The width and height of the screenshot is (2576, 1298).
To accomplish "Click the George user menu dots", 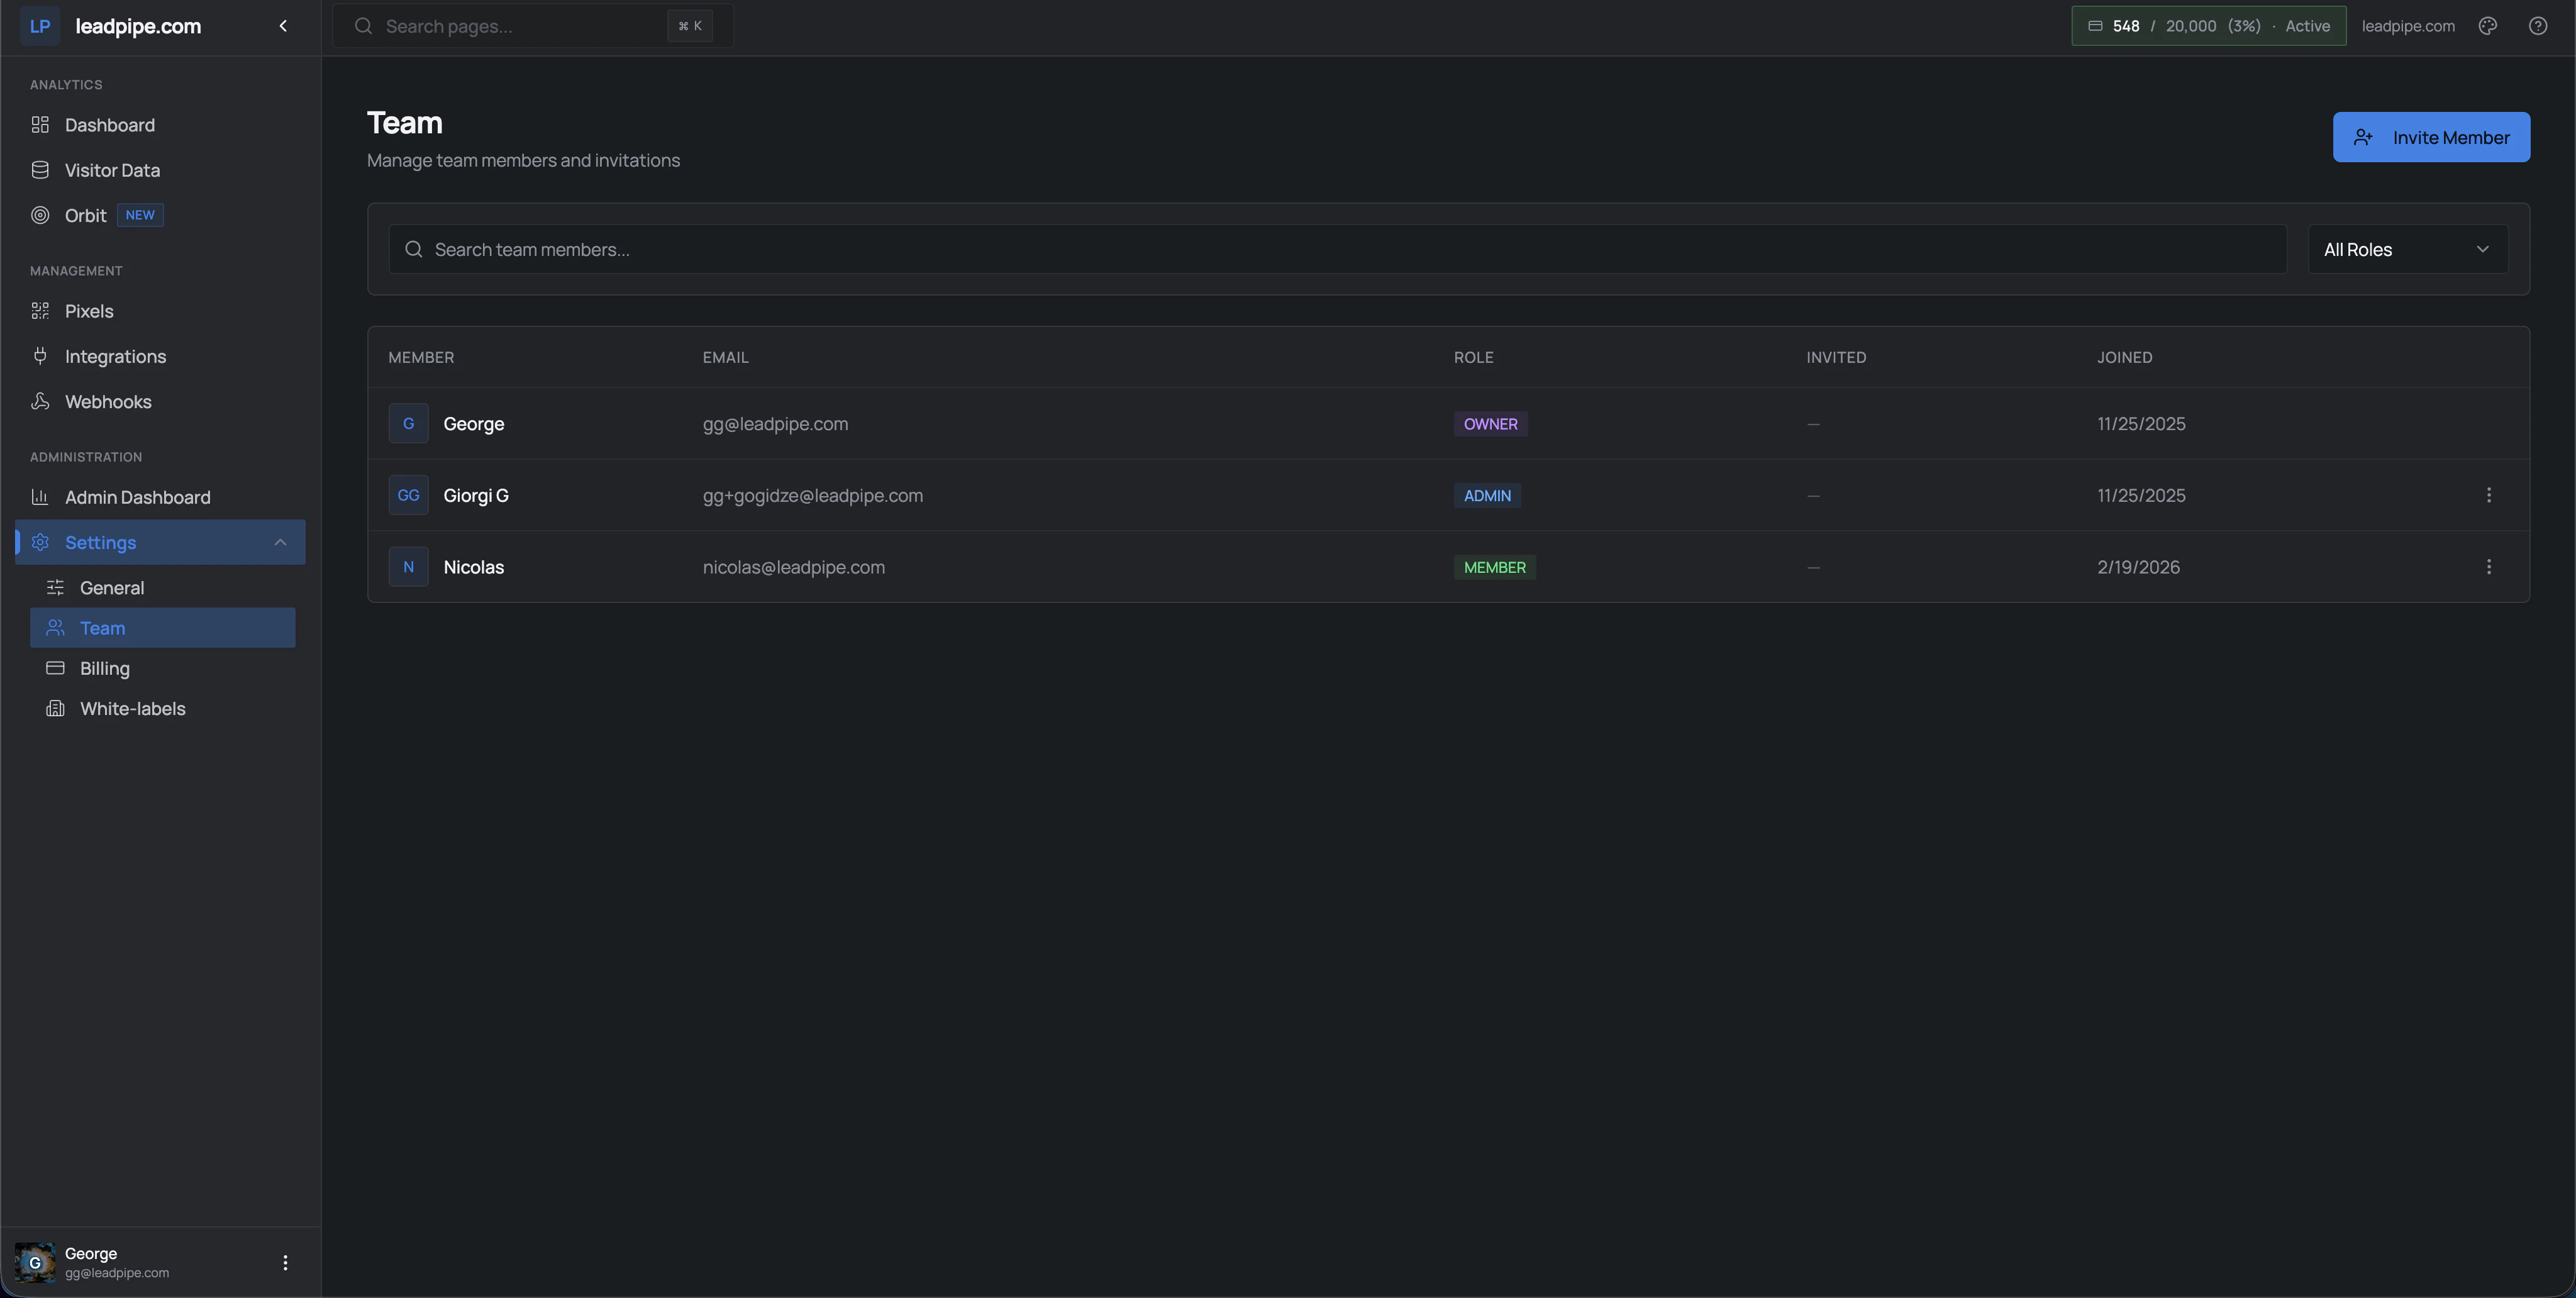I will (285, 1262).
